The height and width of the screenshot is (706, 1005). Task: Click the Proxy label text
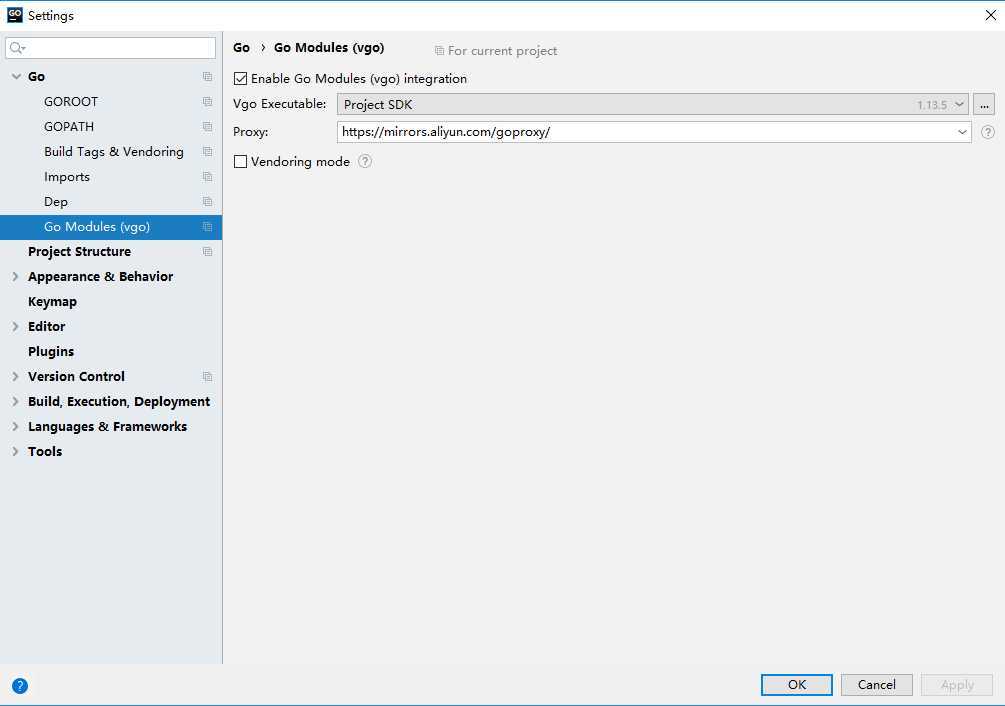(251, 132)
